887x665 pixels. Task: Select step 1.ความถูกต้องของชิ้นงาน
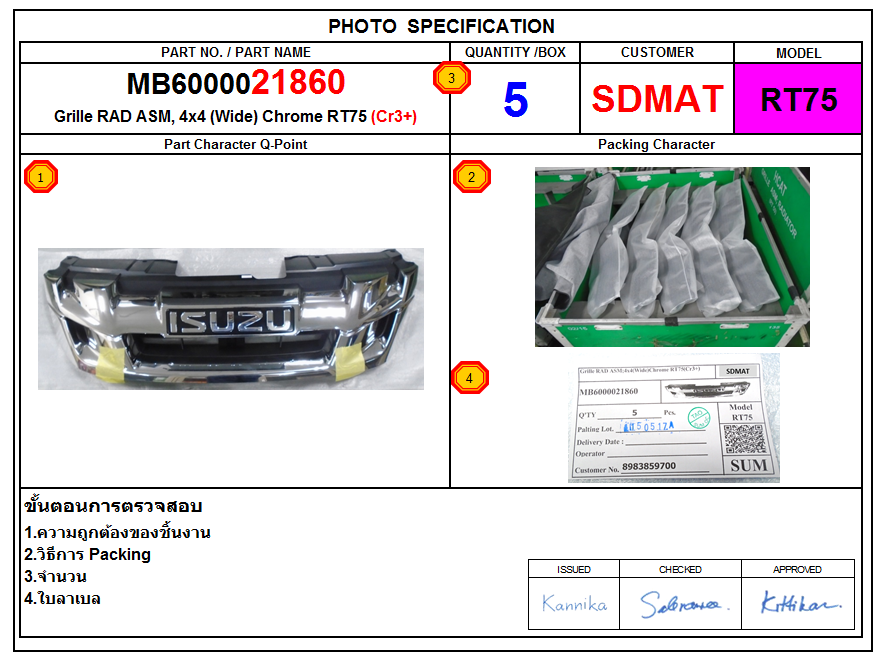coord(118,532)
